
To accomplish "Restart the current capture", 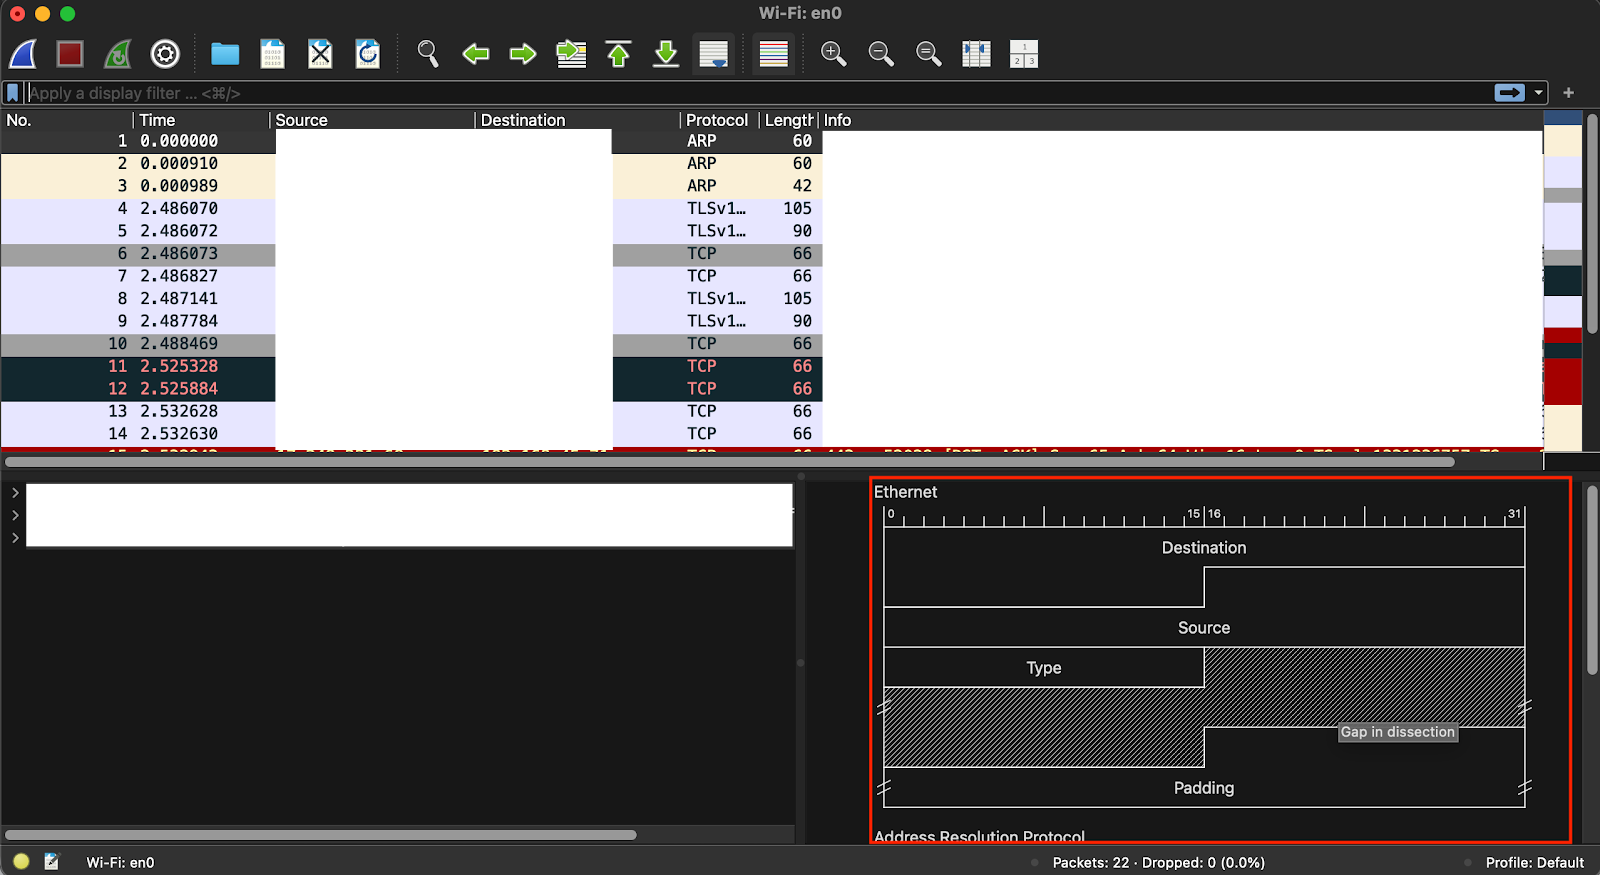I will pyautogui.click(x=118, y=54).
